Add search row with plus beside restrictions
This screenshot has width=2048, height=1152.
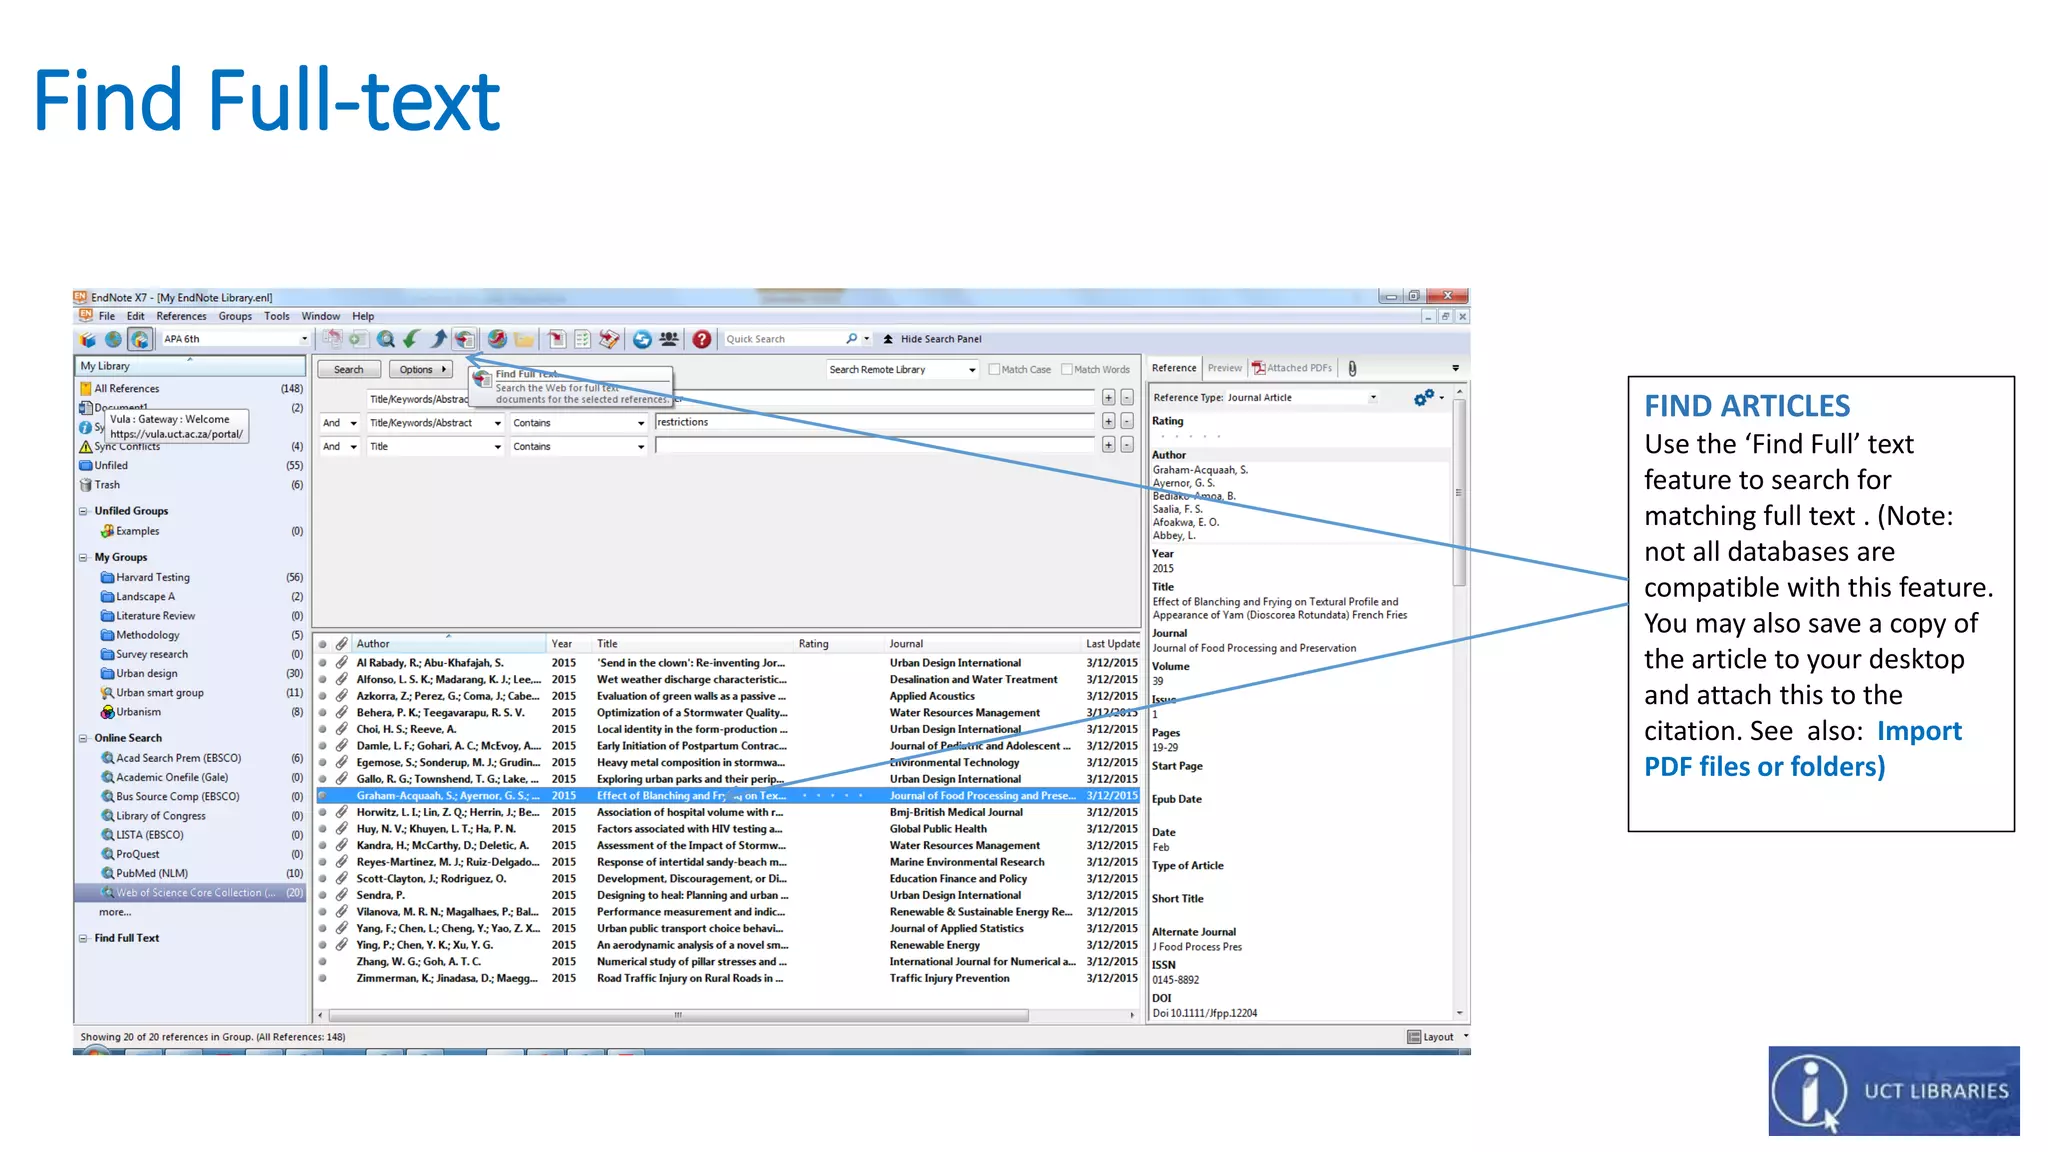tap(1108, 422)
